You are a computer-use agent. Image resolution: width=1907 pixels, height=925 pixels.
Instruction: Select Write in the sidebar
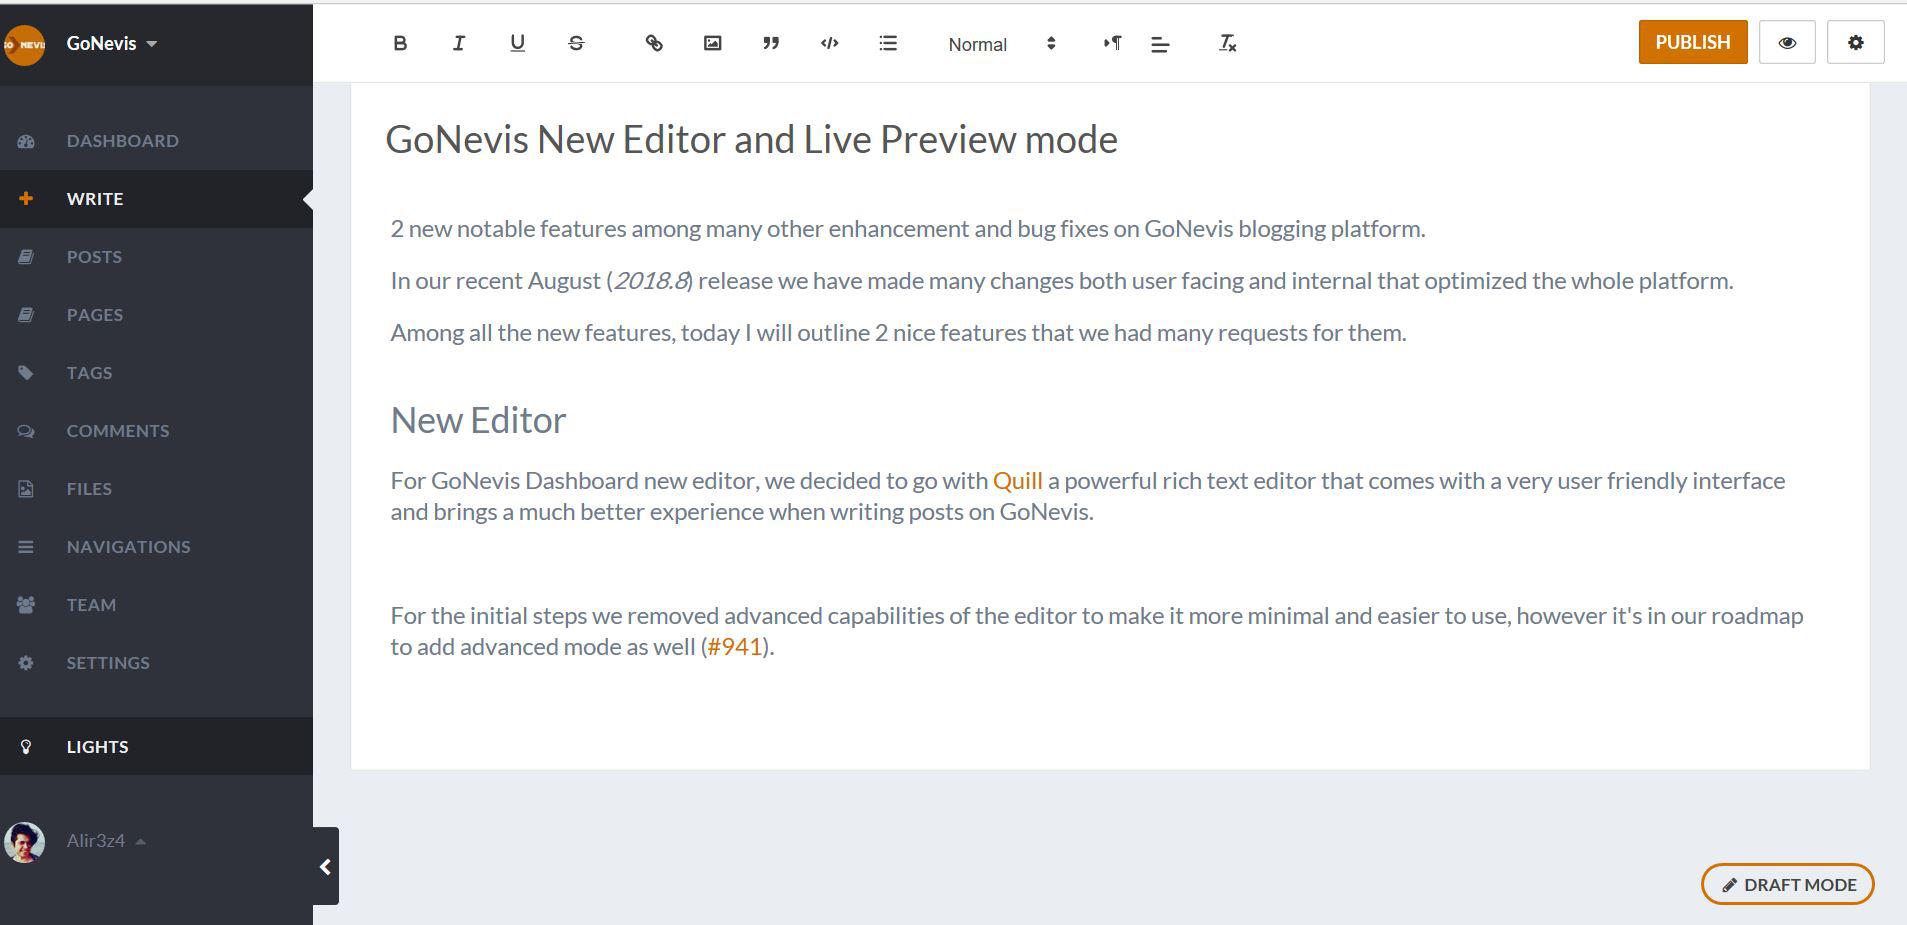[156, 199]
